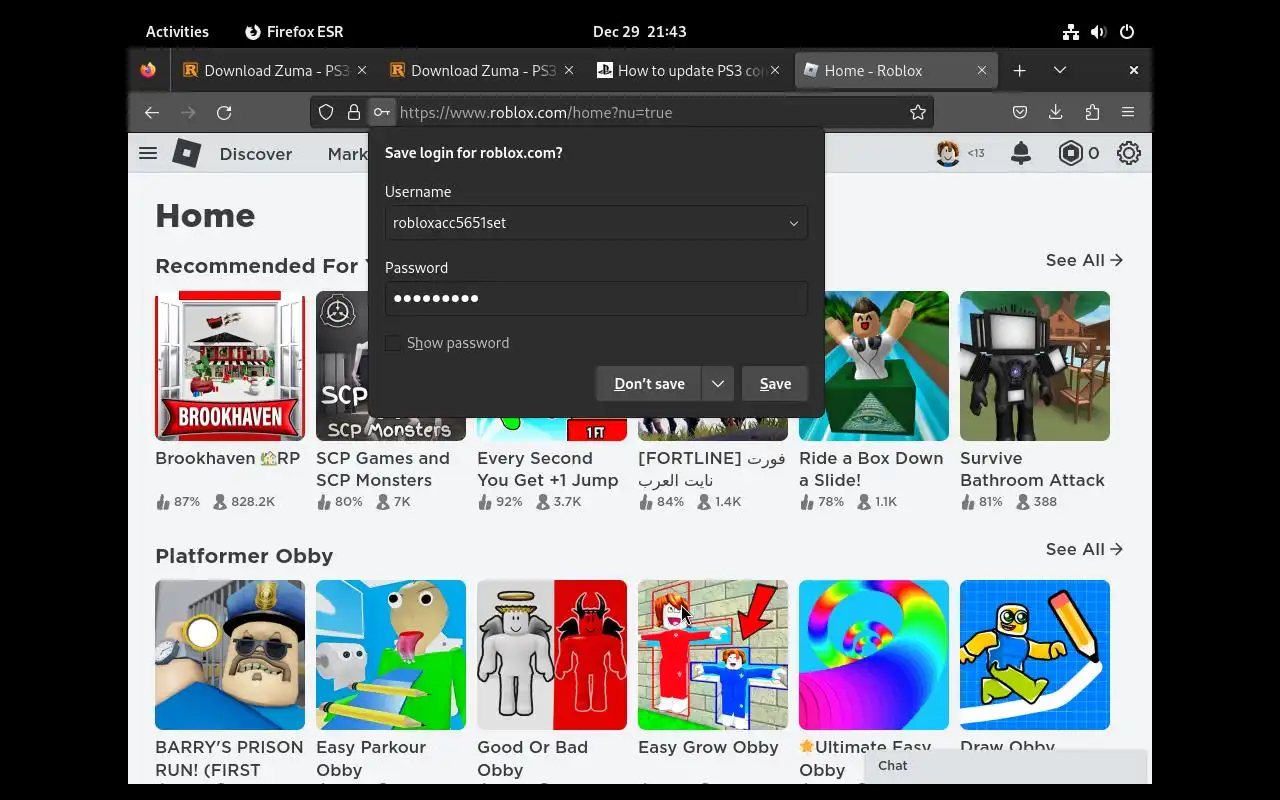View site security via the padlock icon

(x=353, y=113)
